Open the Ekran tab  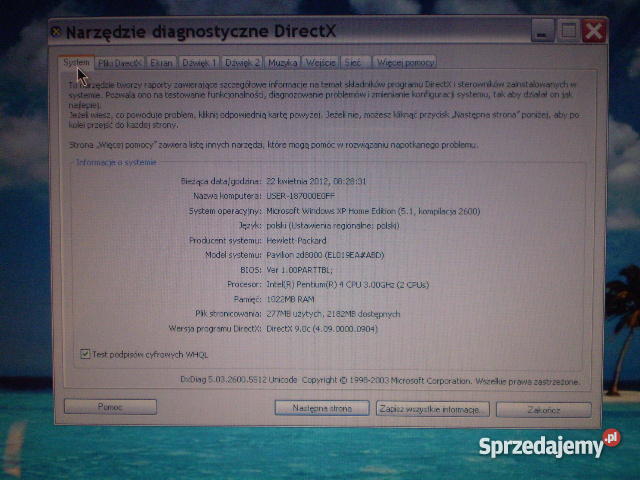(x=161, y=63)
